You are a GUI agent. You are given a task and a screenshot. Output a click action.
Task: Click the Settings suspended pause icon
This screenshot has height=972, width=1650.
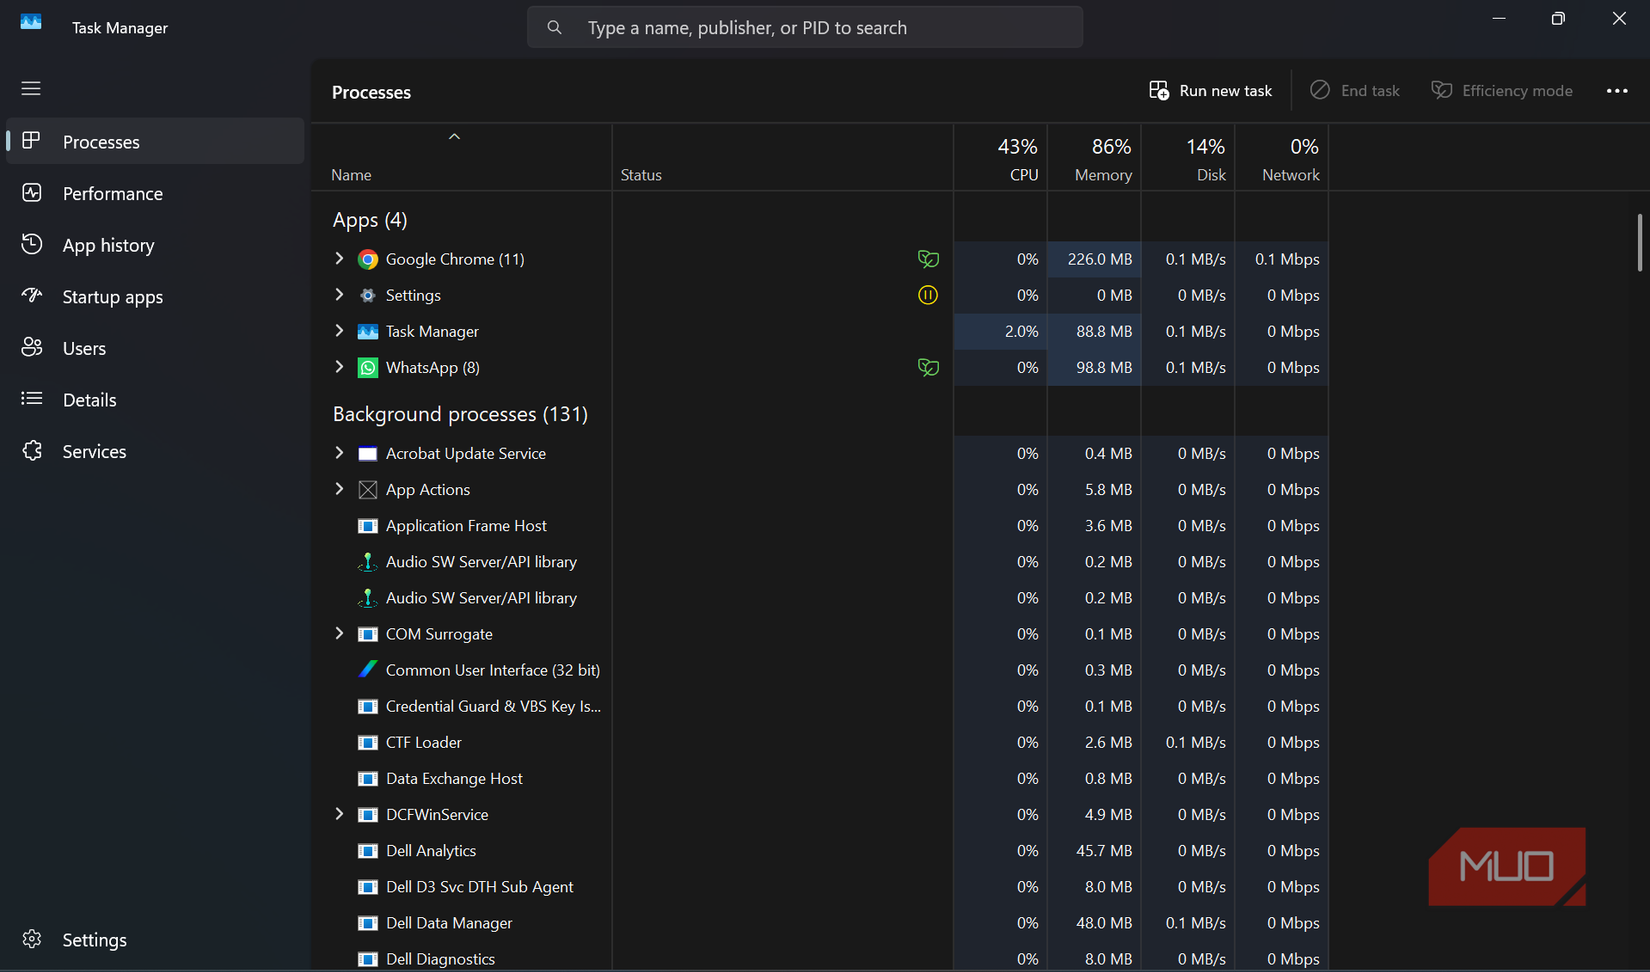(928, 295)
